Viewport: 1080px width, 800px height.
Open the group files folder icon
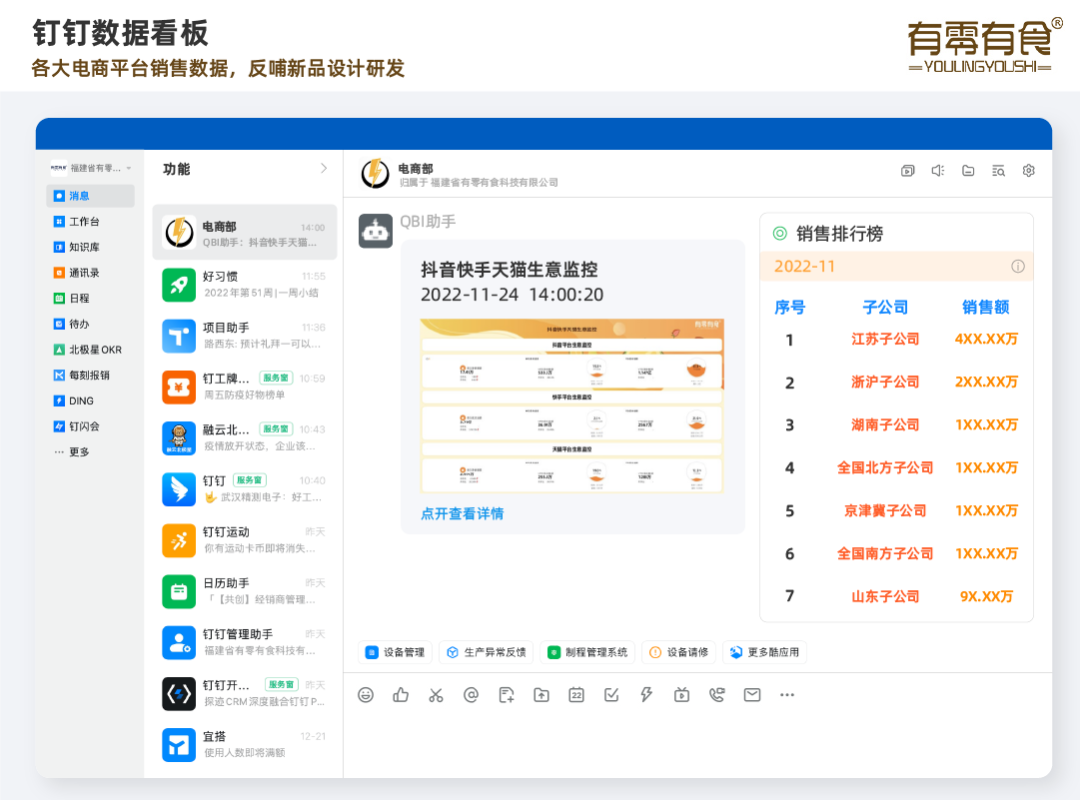(968, 170)
